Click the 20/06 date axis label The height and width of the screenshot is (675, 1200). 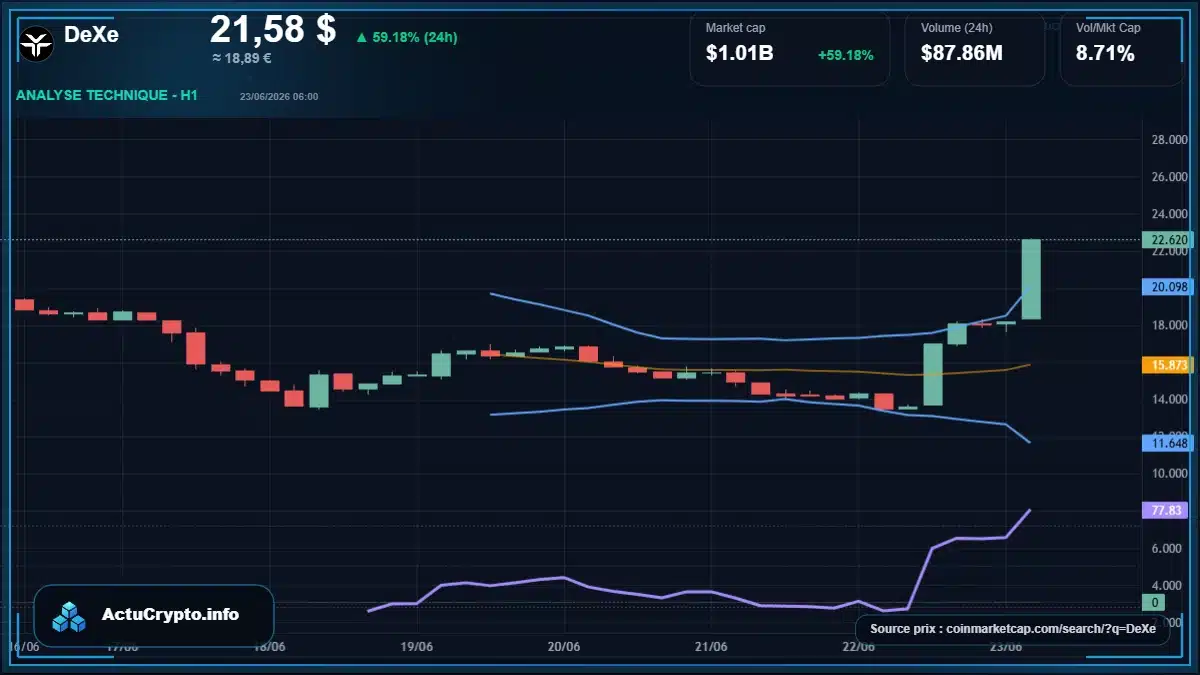coord(564,647)
